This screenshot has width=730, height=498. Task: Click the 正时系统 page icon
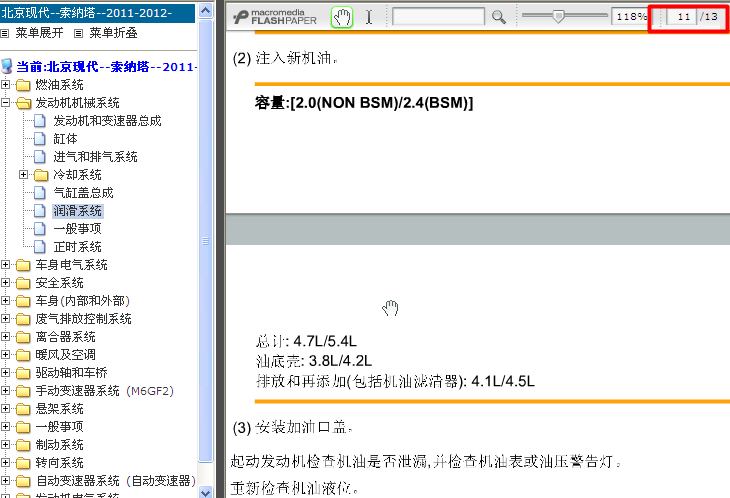40,247
